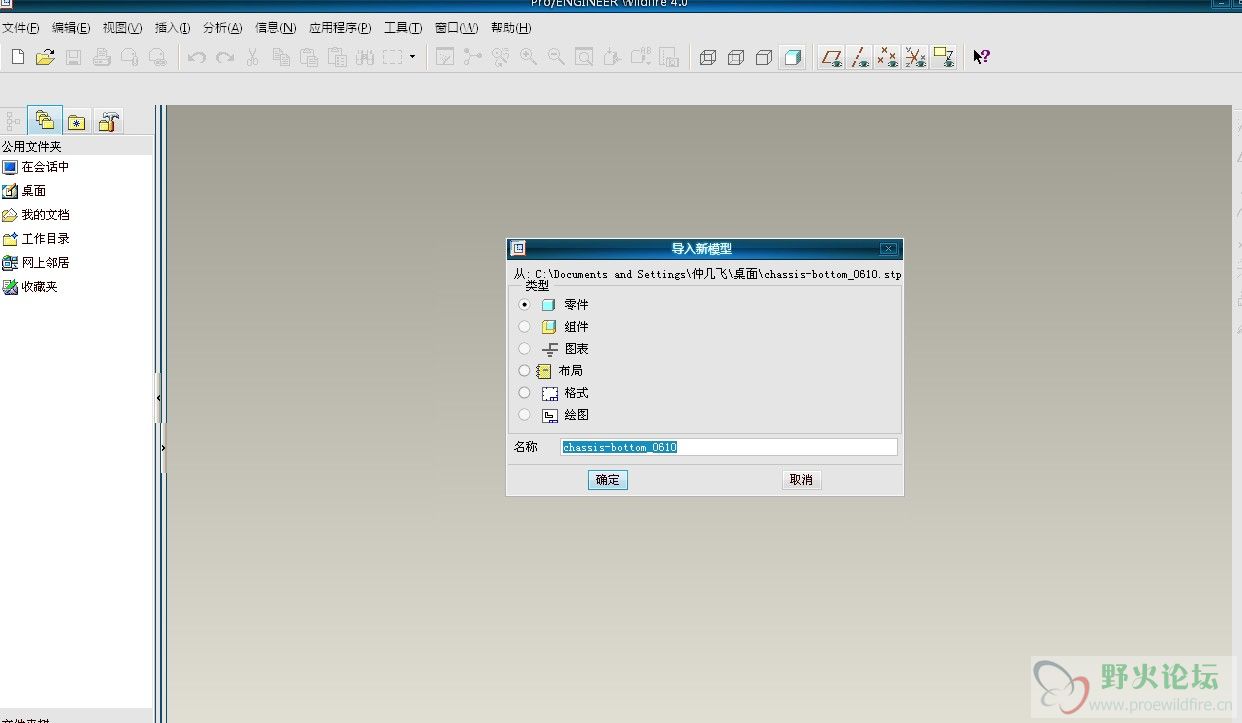Open the 插入(I) menu
Image resolution: width=1242 pixels, height=723 pixels.
click(x=172, y=28)
